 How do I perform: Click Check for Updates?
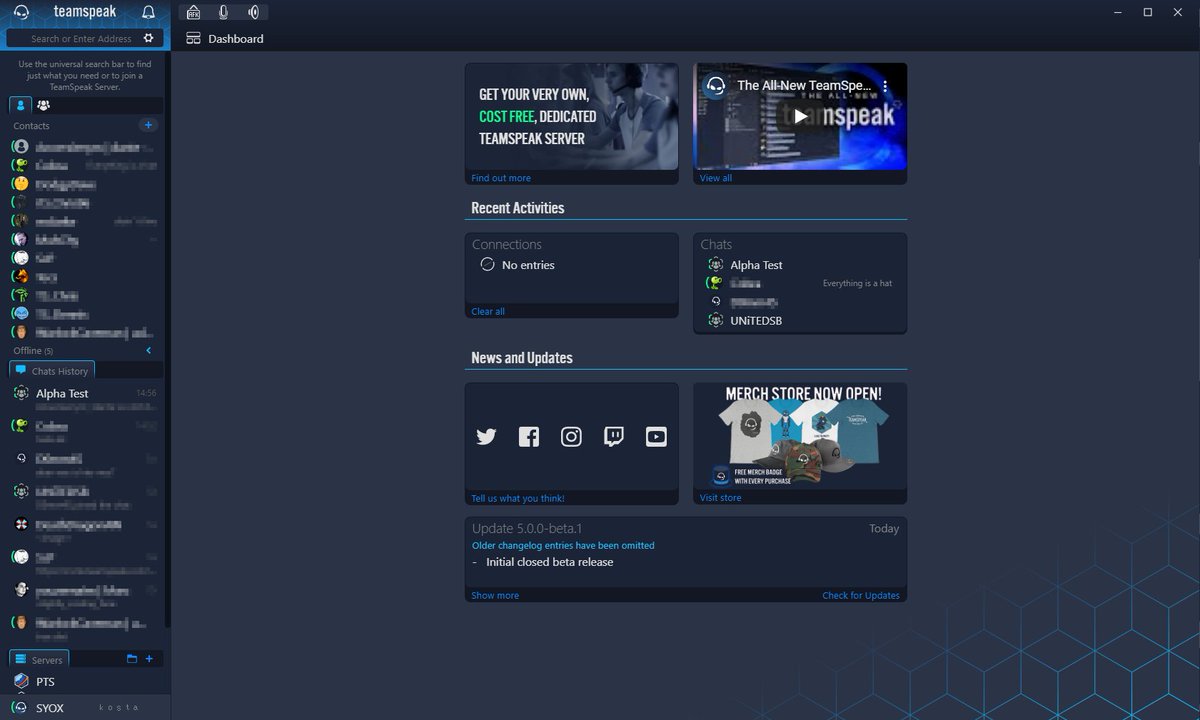click(x=861, y=595)
